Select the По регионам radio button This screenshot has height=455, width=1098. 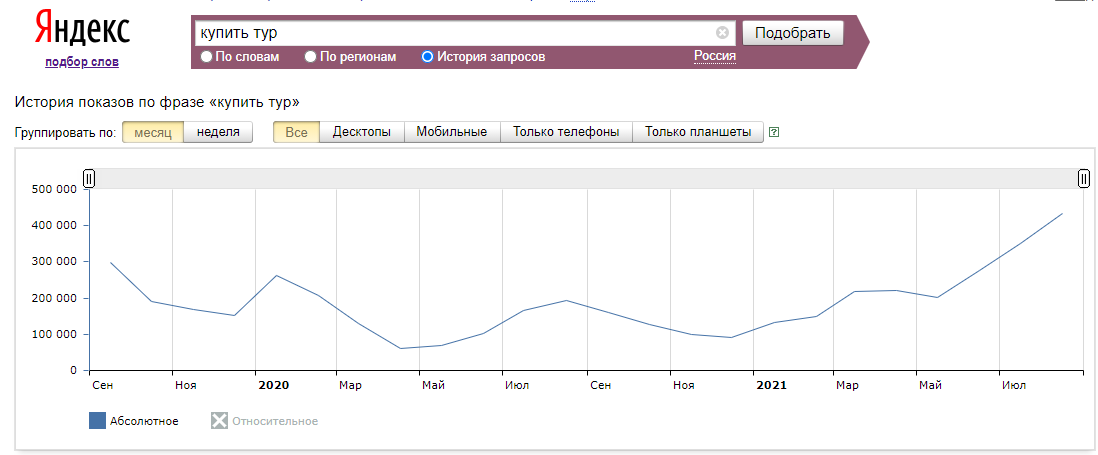[311, 57]
